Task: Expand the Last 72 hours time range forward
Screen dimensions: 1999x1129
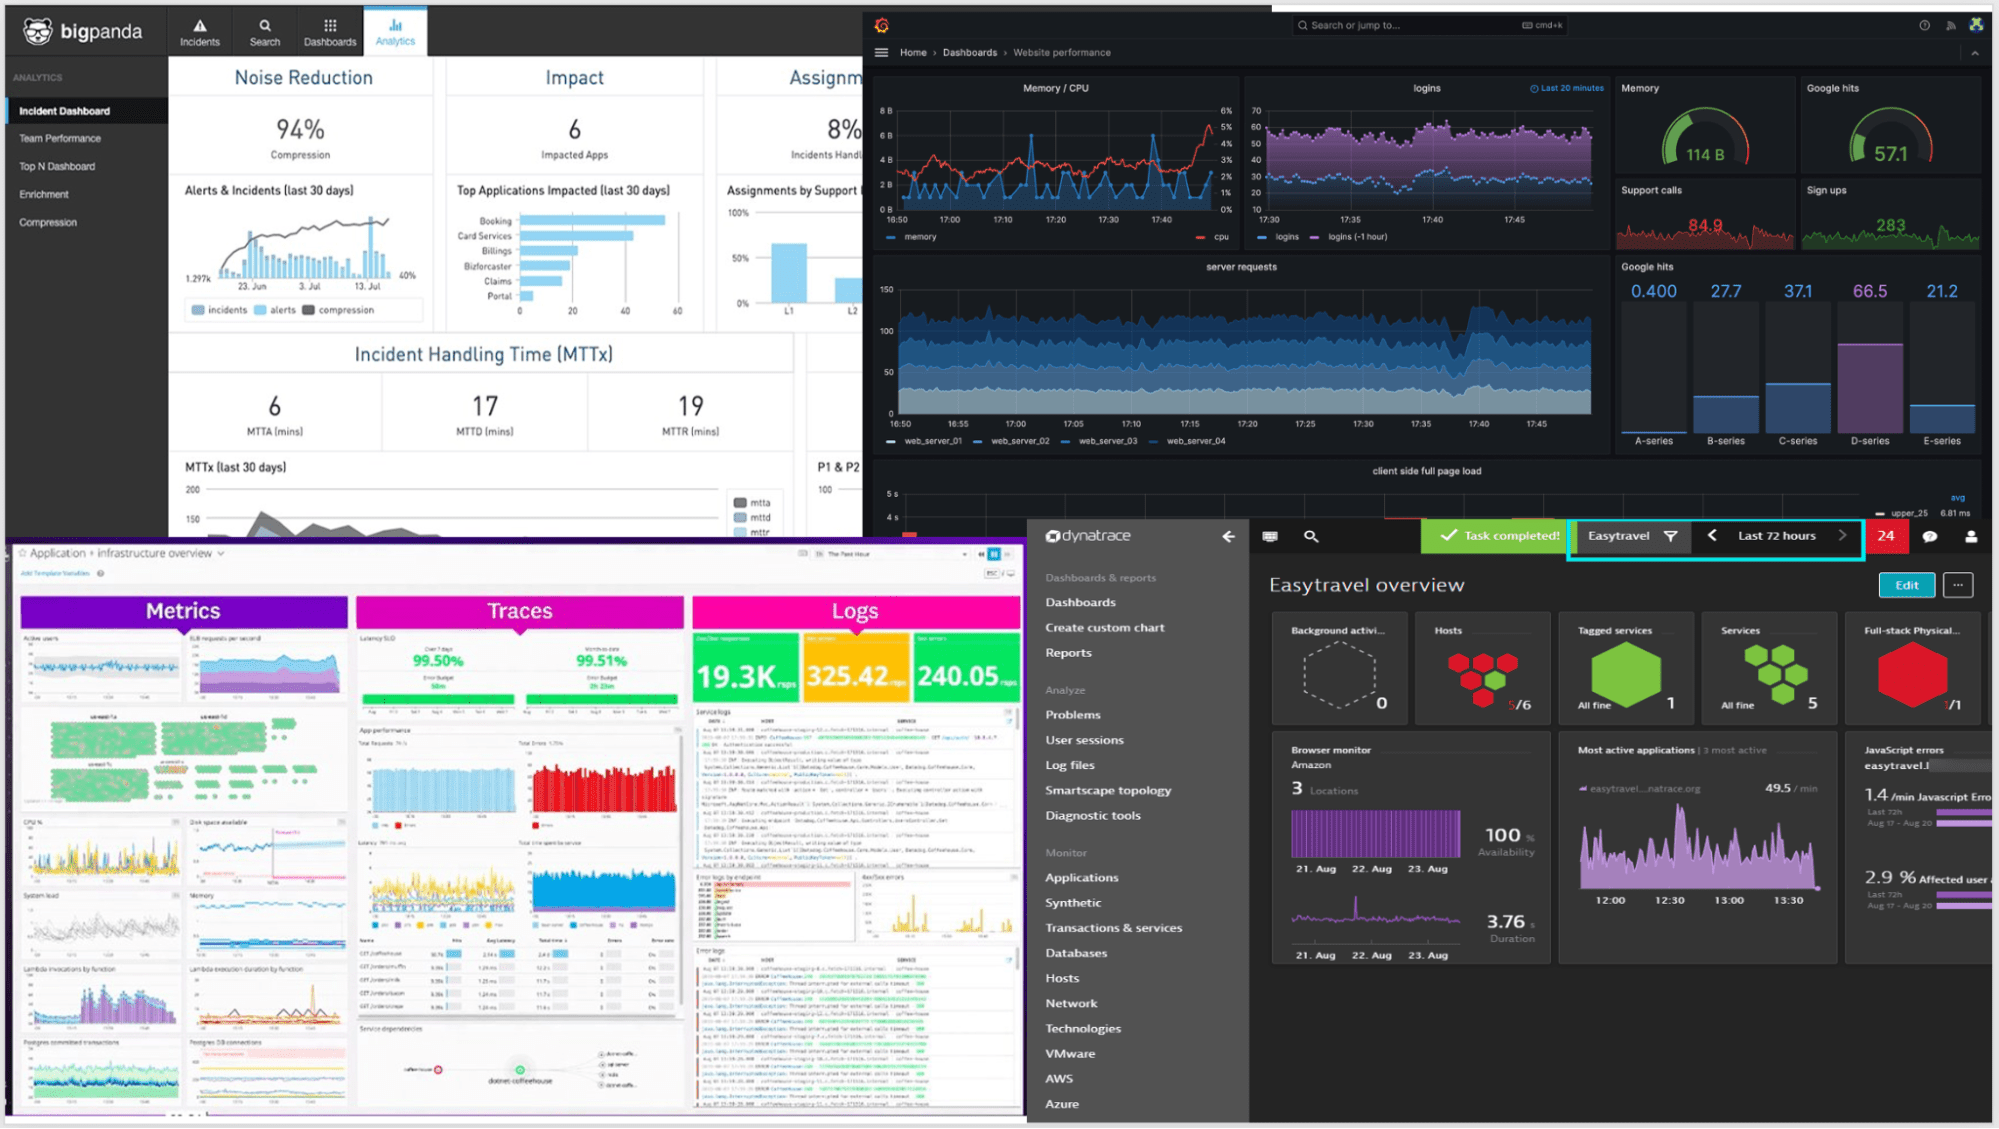Action: pos(1845,536)
